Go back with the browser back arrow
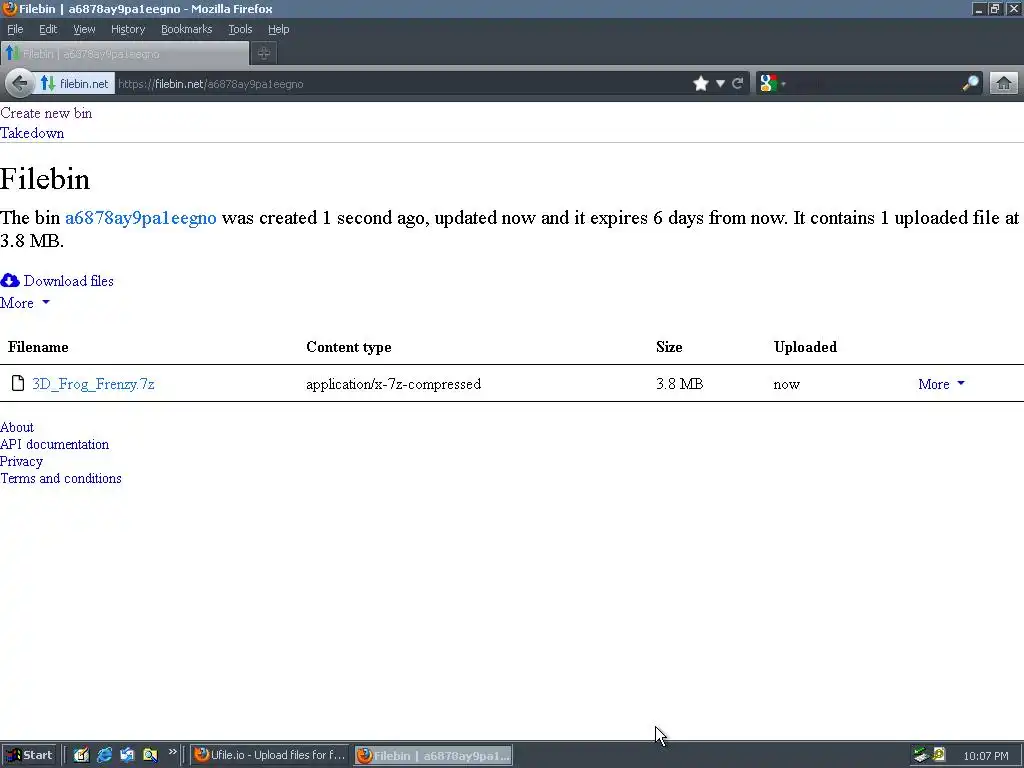 tap(20, 84)
